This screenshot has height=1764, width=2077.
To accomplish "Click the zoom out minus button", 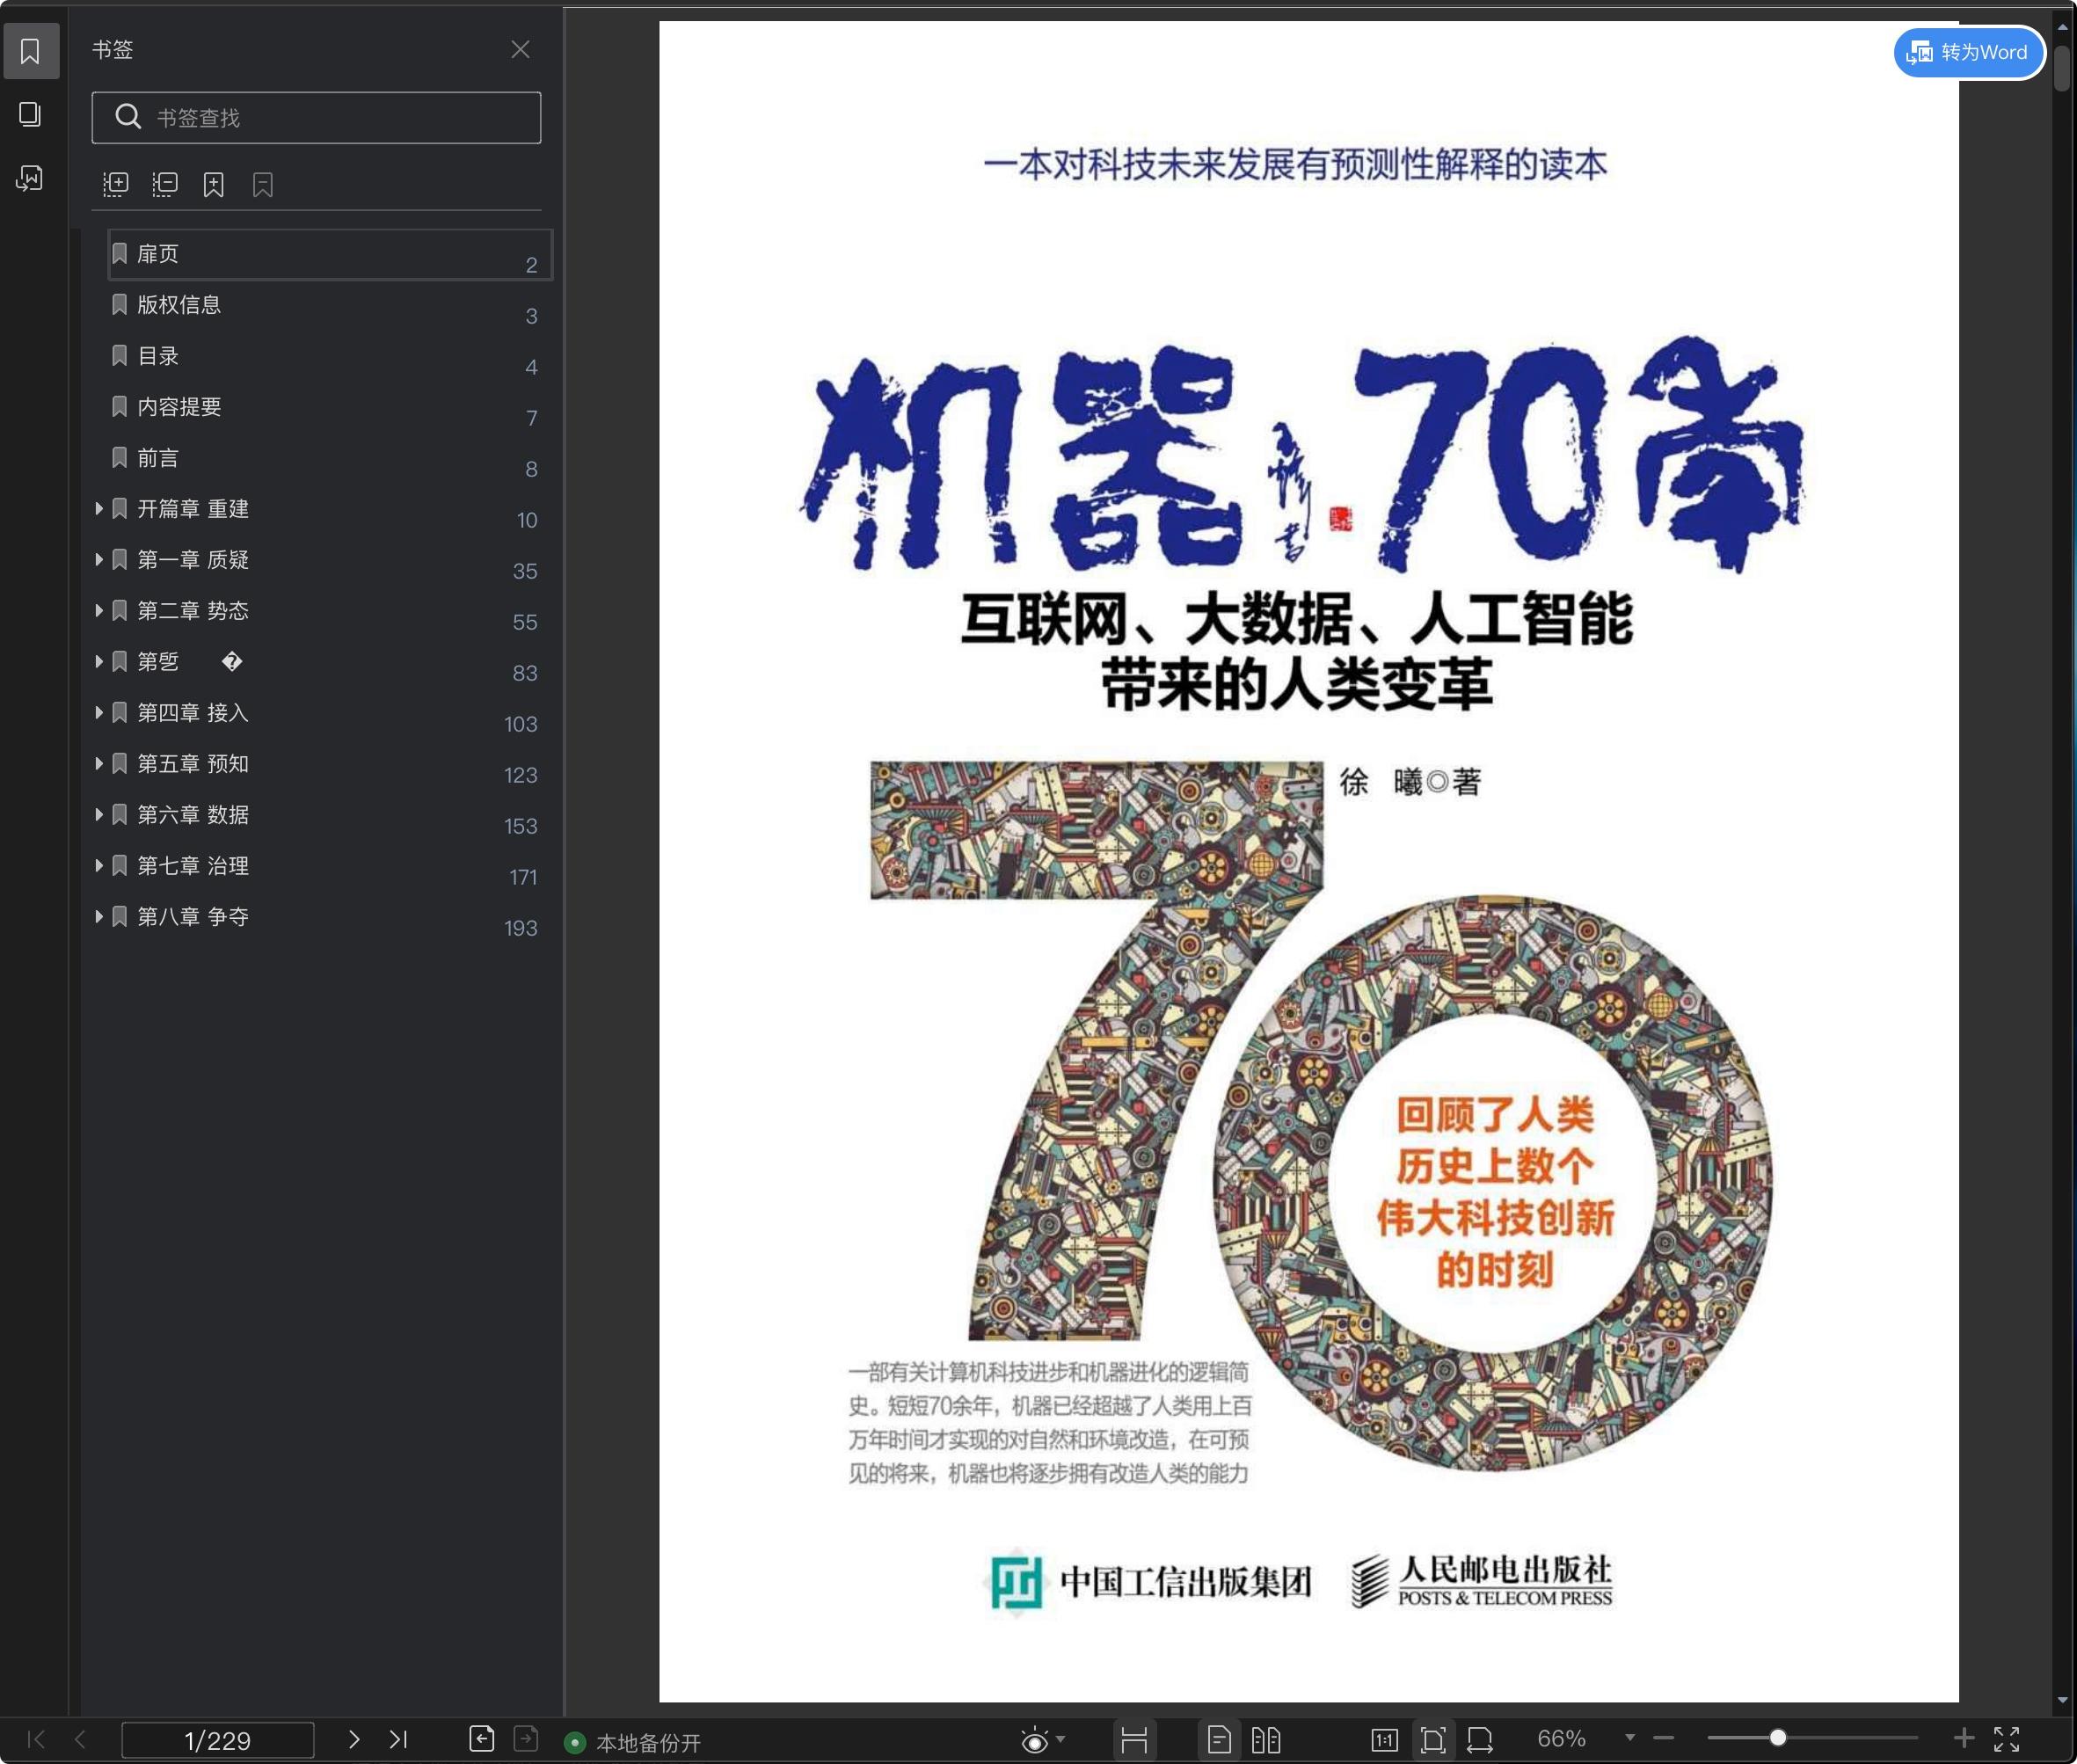I will coord(1664,1739).
